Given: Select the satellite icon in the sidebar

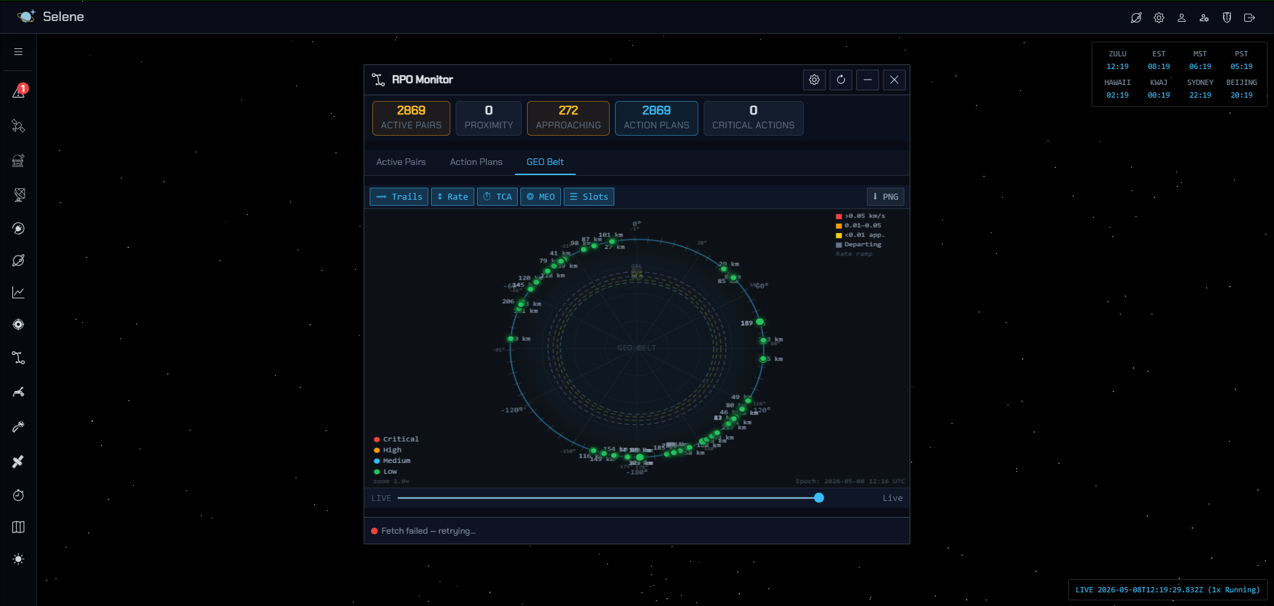Looking at the screenshot, I should tap(18, 126).
